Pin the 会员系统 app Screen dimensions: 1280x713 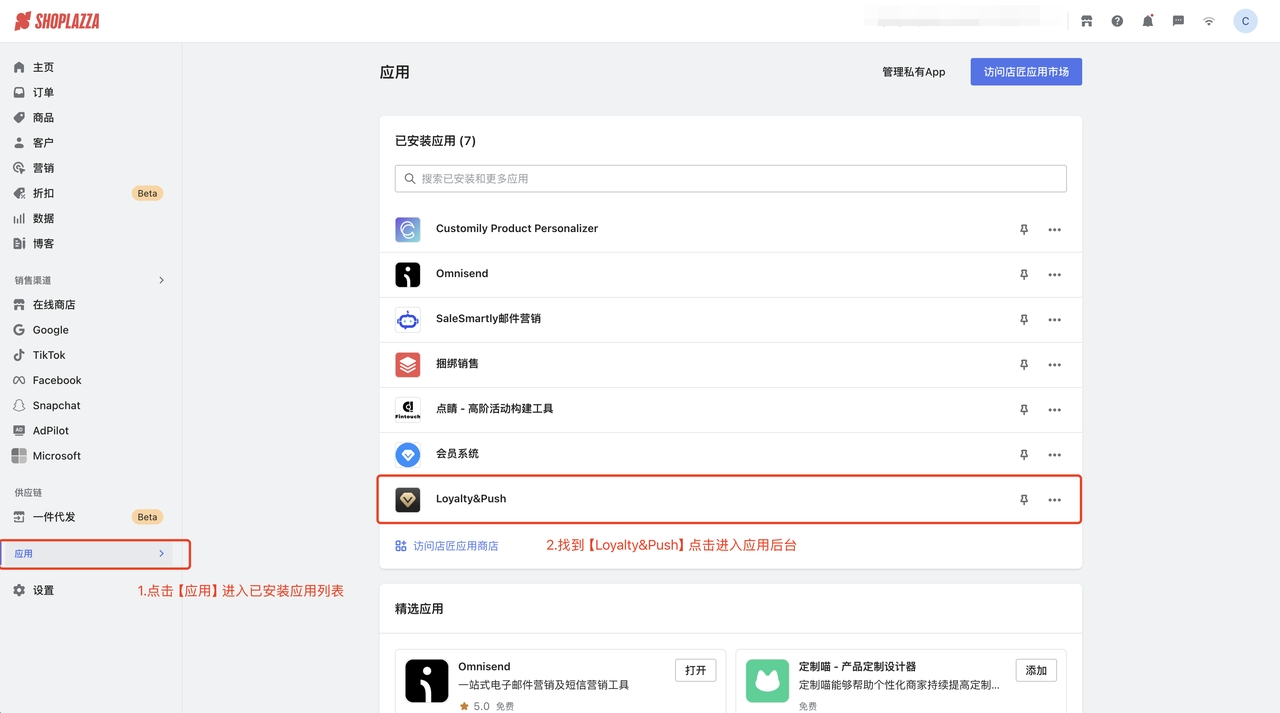click(1024, 455)
